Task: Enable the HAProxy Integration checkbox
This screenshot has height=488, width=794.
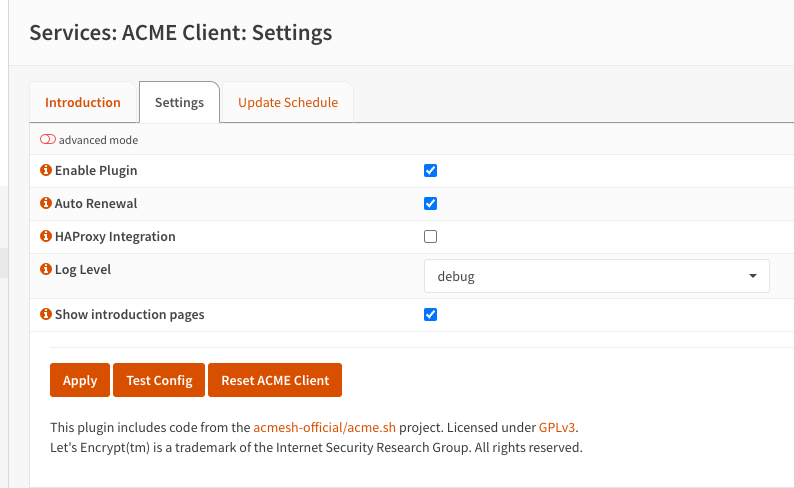Action: coord(430,236)
